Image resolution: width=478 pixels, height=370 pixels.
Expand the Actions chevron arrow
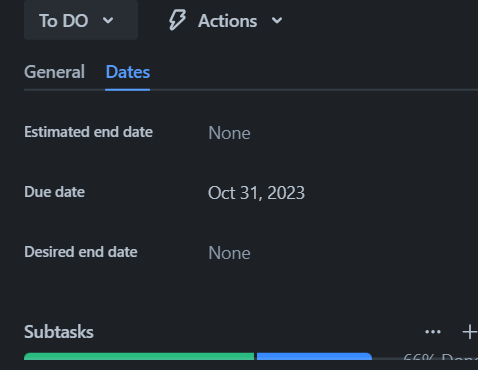[x=277, y=21]
